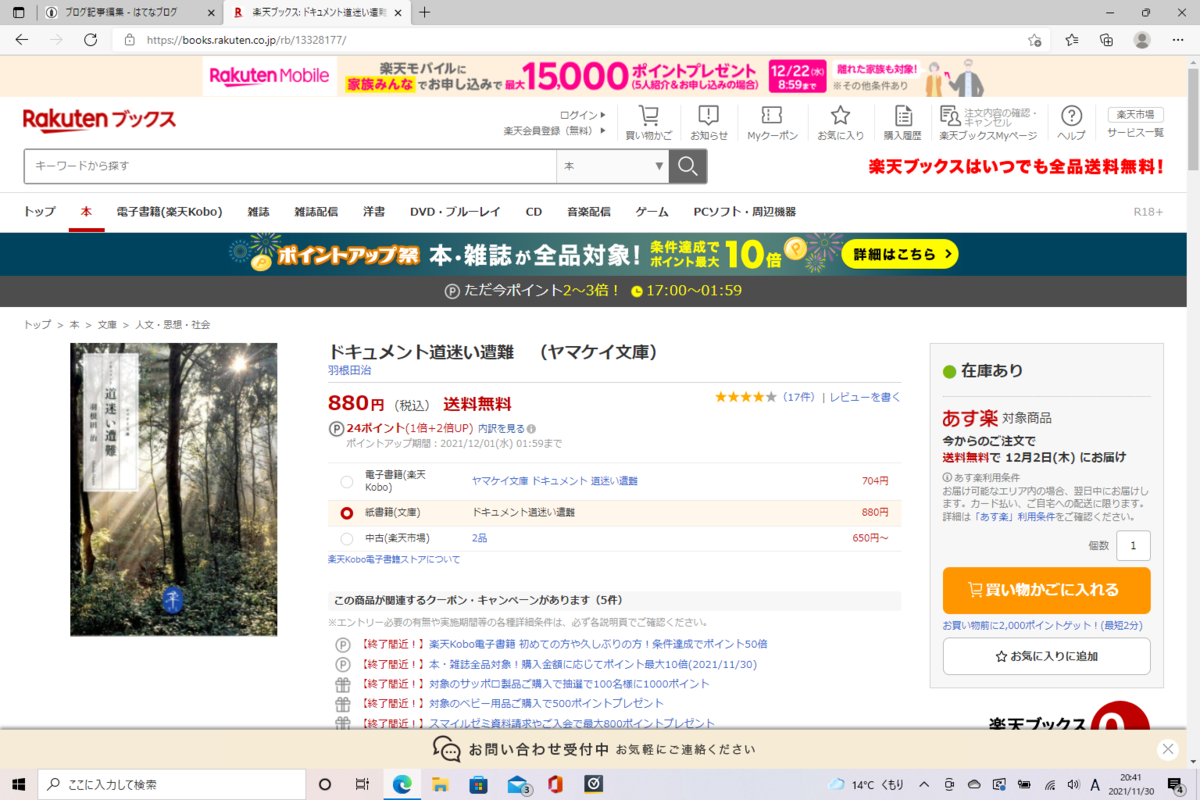Open the shopping cart 買い物かご icon
This screenshot has height=800, width=1200.
(649, 123)
